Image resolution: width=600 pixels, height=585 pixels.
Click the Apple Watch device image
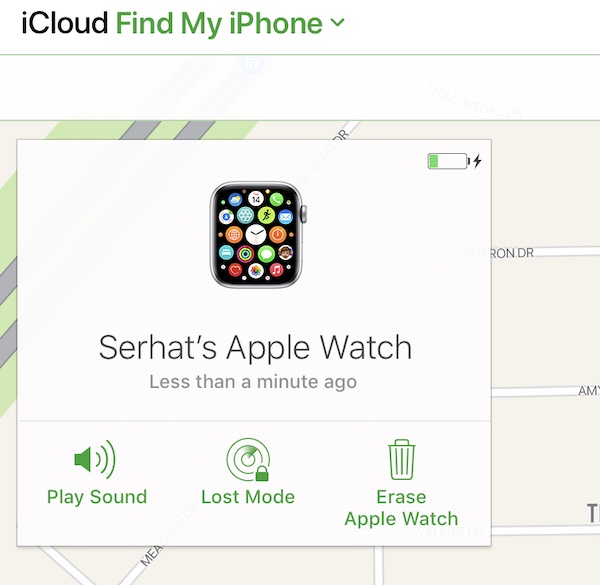(x=258, y=235)
